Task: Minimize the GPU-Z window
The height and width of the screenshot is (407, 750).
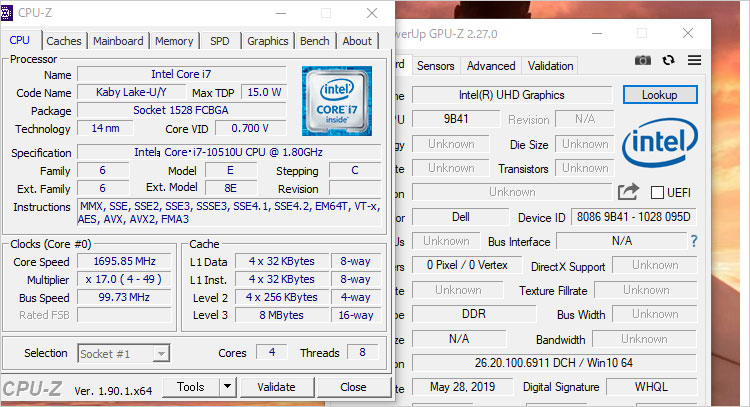Action: click(x=596, y=33)
